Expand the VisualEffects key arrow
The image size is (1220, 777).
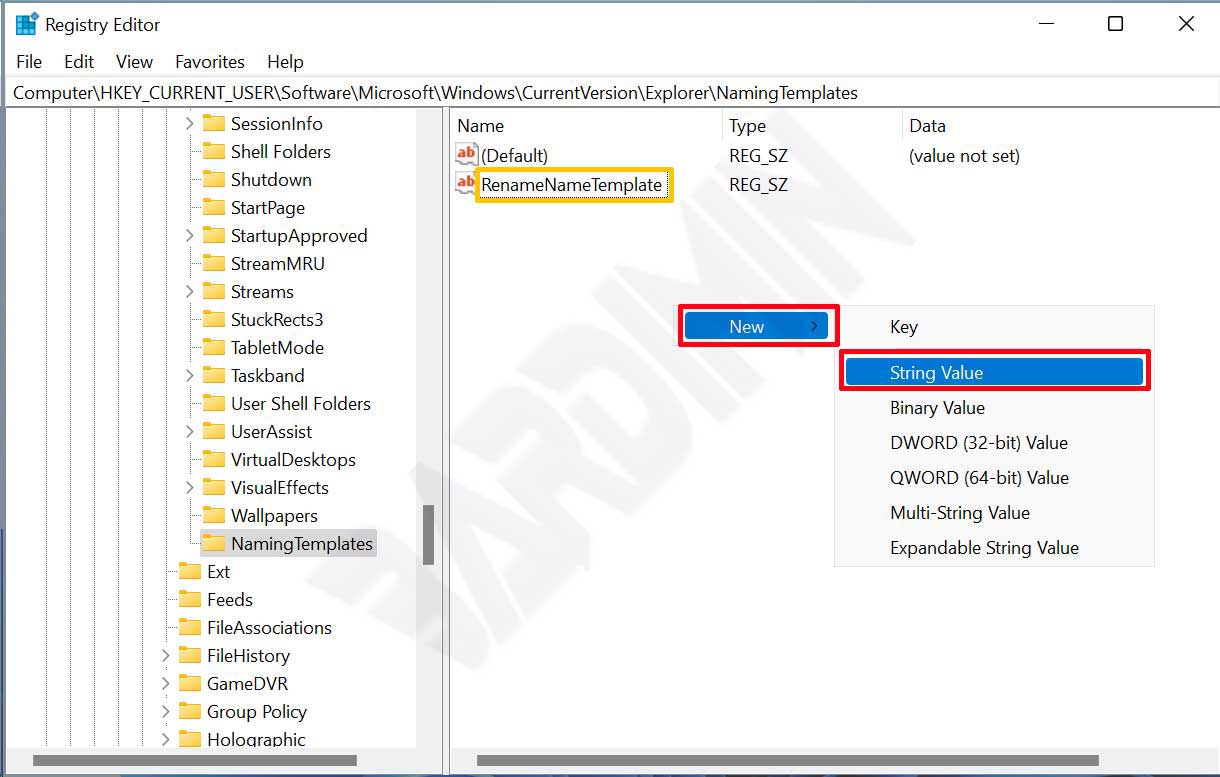point(190,488)
